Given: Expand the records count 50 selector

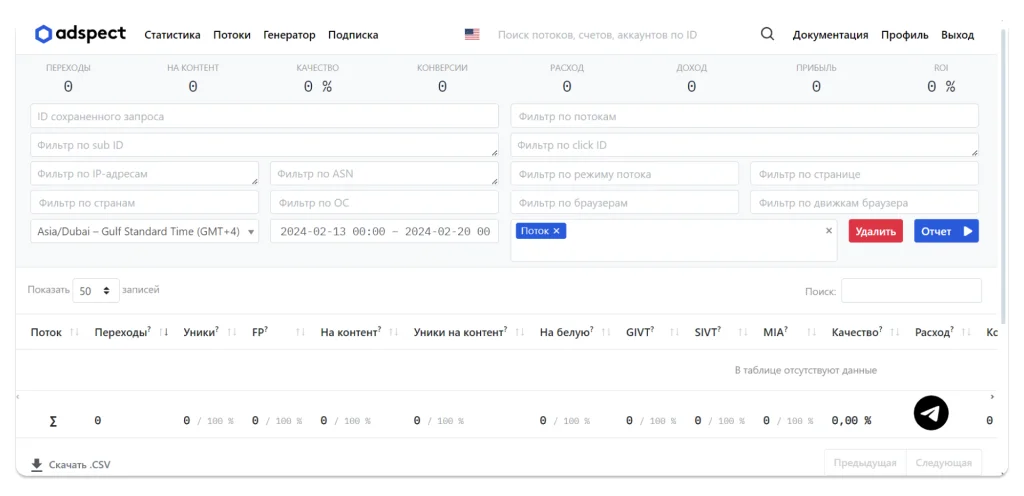Looking at the screenshot, I should (x=95, y=291).
